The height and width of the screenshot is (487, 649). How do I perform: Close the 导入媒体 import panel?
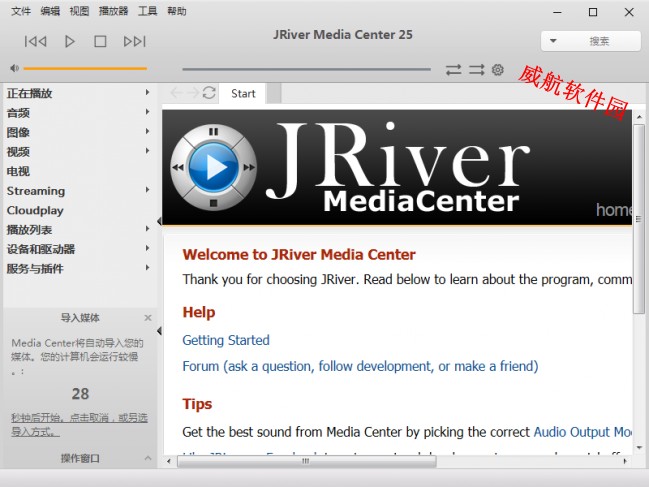pos(148,318)
